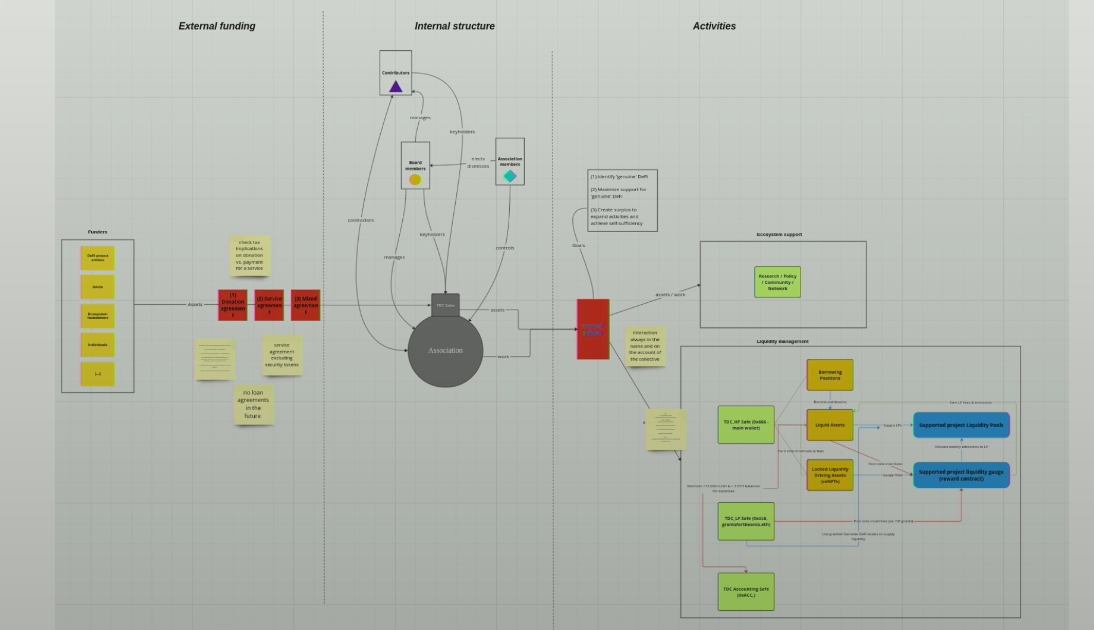Select the gray Association circle
This screenshot has height=630, width=1094.
[445, 351]
